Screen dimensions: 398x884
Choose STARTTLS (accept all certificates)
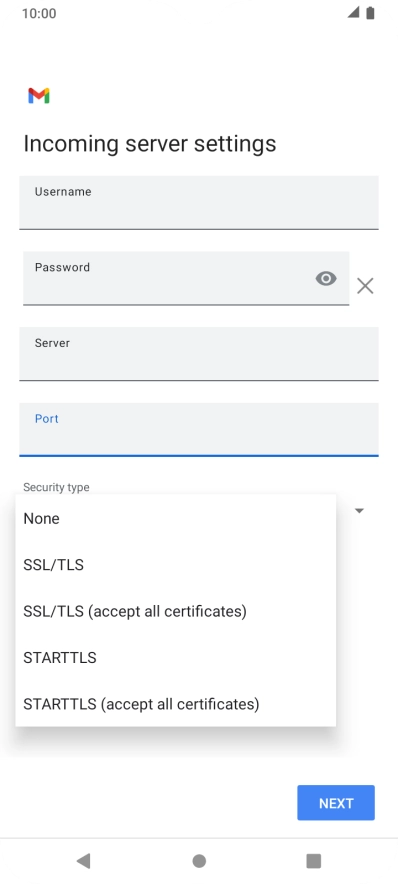(176, 704)
